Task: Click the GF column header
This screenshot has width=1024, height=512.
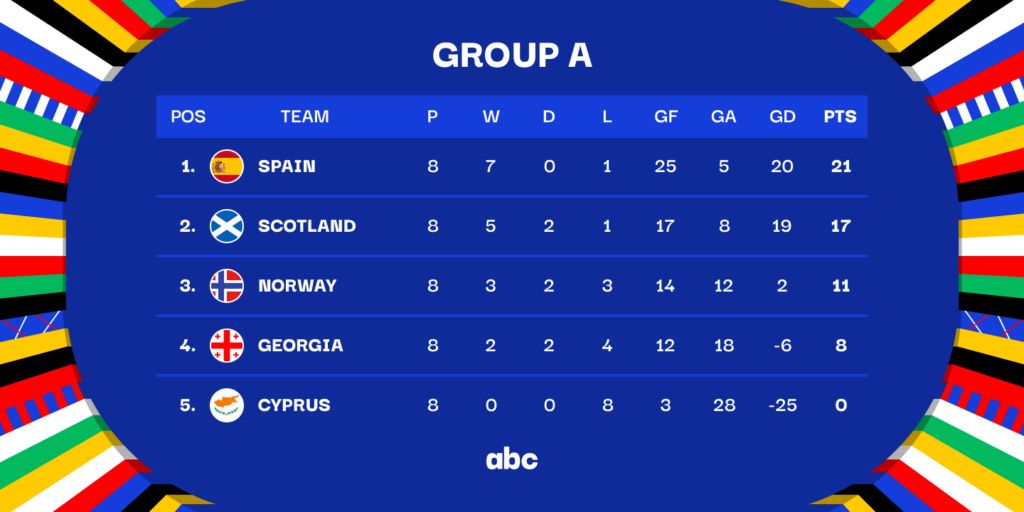Action: tap(665, 116)
